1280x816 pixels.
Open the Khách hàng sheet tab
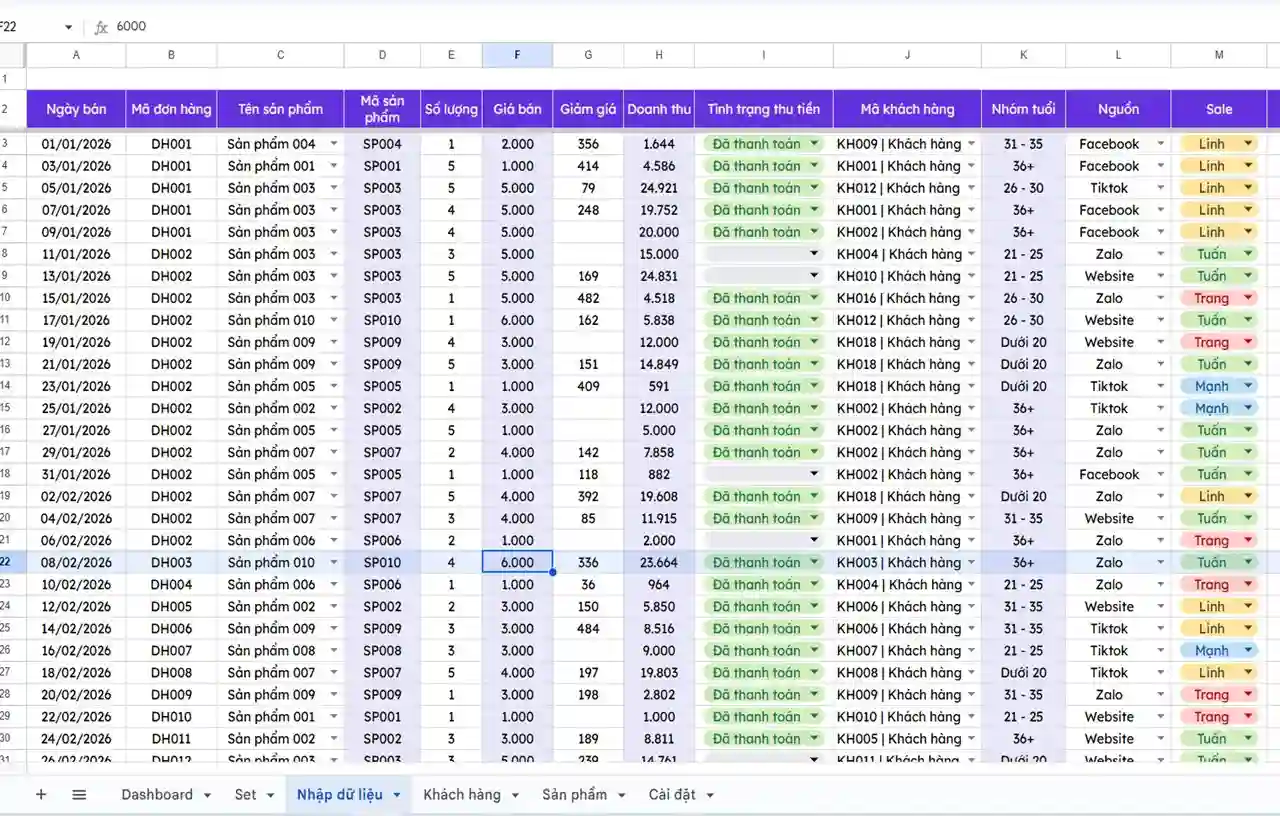(461, 795)
